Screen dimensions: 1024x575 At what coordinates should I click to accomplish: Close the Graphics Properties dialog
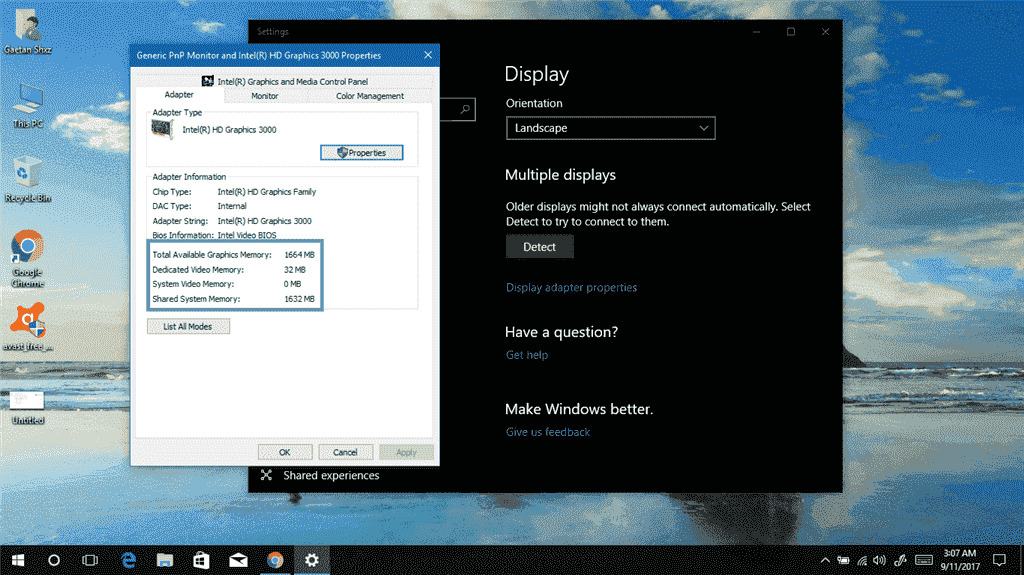[x=428, y=55]
